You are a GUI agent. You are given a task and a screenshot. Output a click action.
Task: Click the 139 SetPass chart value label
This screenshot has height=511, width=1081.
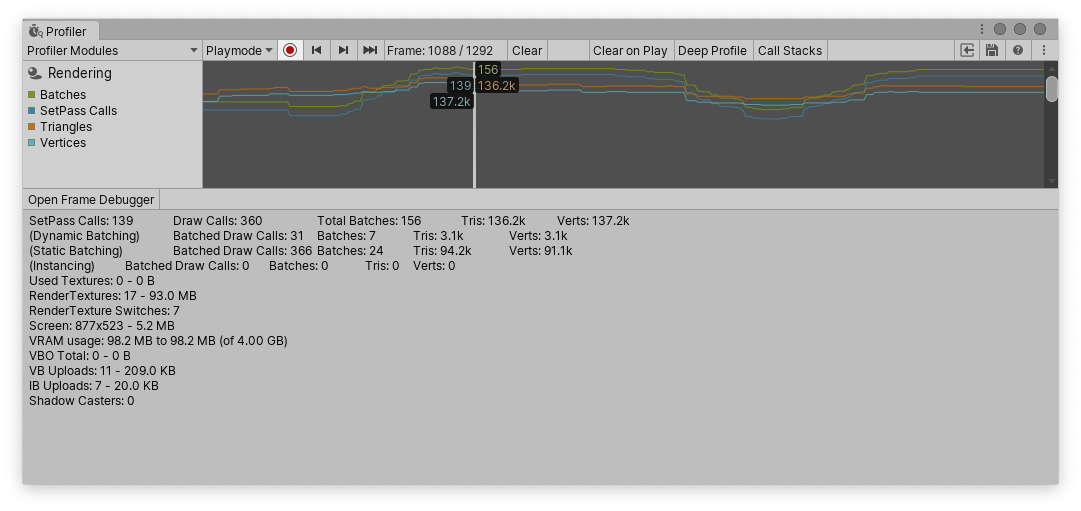tap(460, 86)
